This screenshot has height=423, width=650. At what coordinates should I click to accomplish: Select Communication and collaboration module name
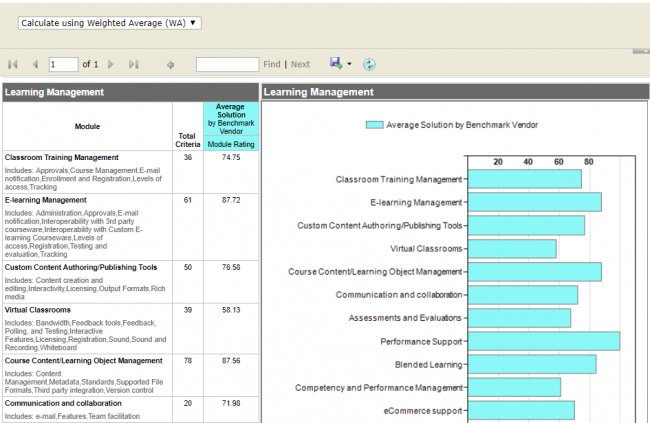click(x=63, y=403)
